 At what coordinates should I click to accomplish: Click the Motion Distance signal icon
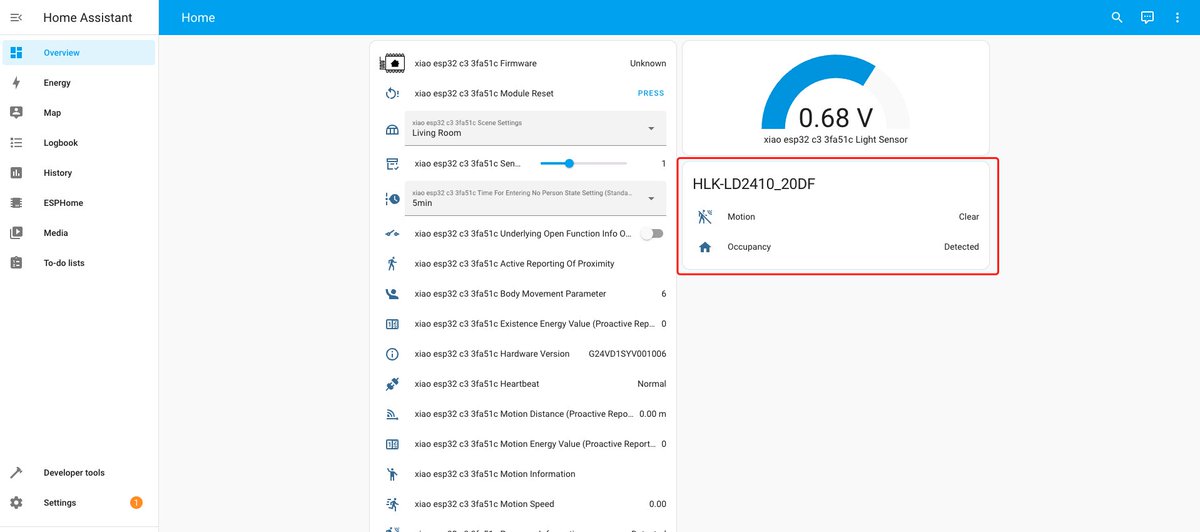pos(392,414)
